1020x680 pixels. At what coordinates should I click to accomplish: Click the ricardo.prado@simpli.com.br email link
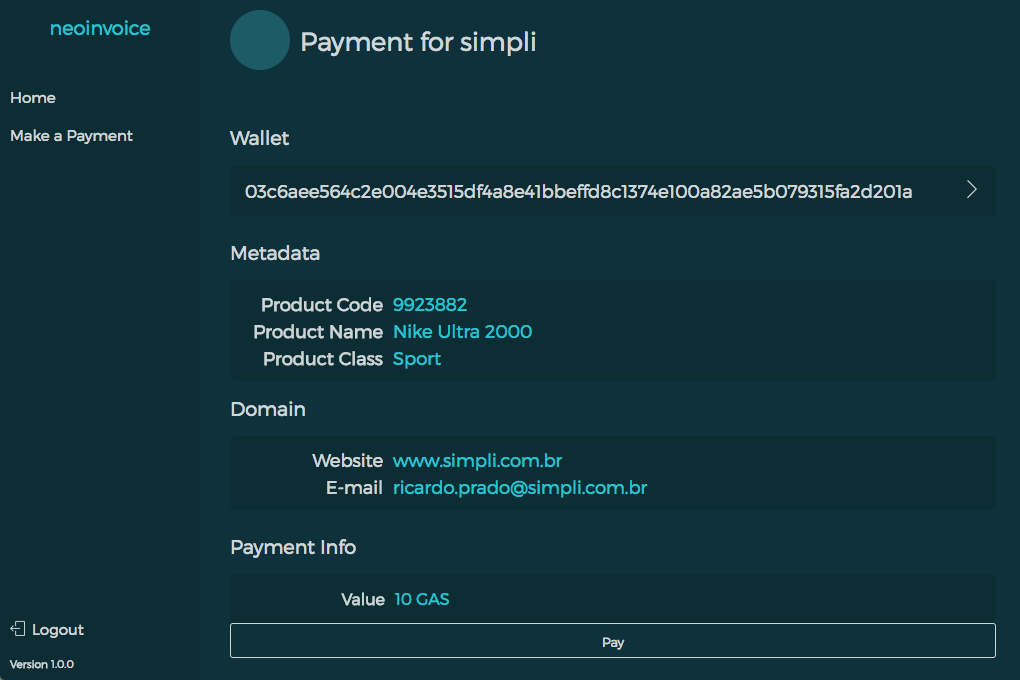pos(520,488)
